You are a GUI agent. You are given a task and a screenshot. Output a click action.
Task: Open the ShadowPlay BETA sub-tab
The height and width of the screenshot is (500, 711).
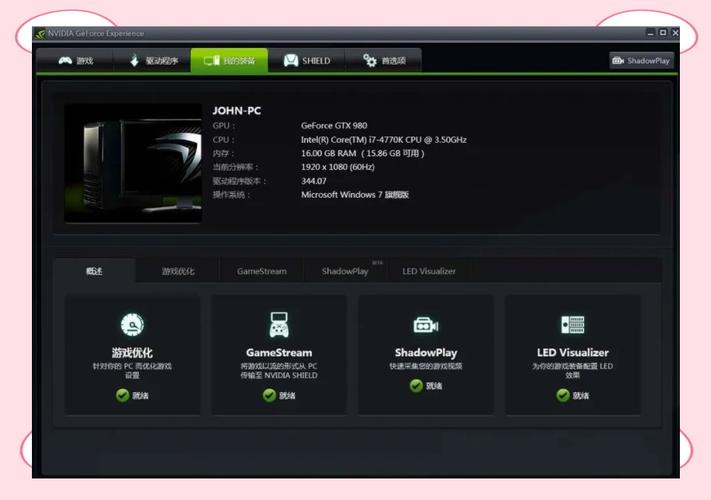point(345,271)
